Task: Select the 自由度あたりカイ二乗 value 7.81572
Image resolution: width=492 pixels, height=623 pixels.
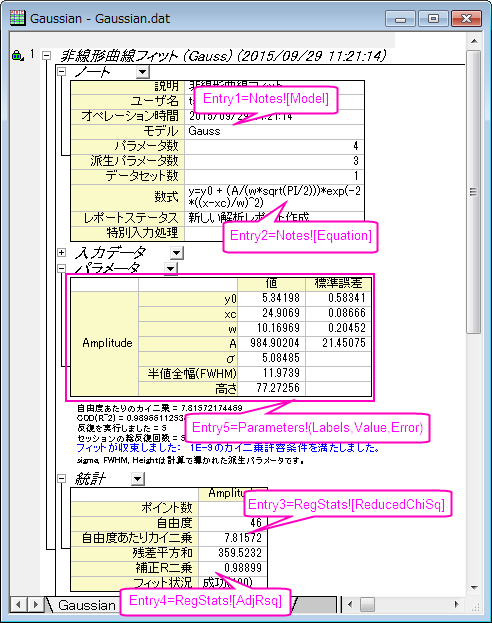Action: (x=233, y=538)
